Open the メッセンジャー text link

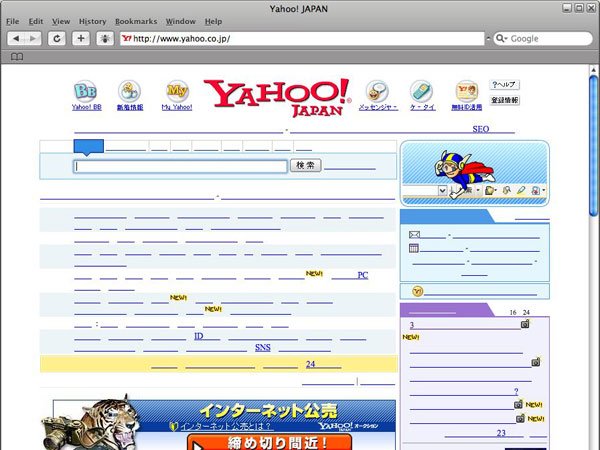click(378, 107)
